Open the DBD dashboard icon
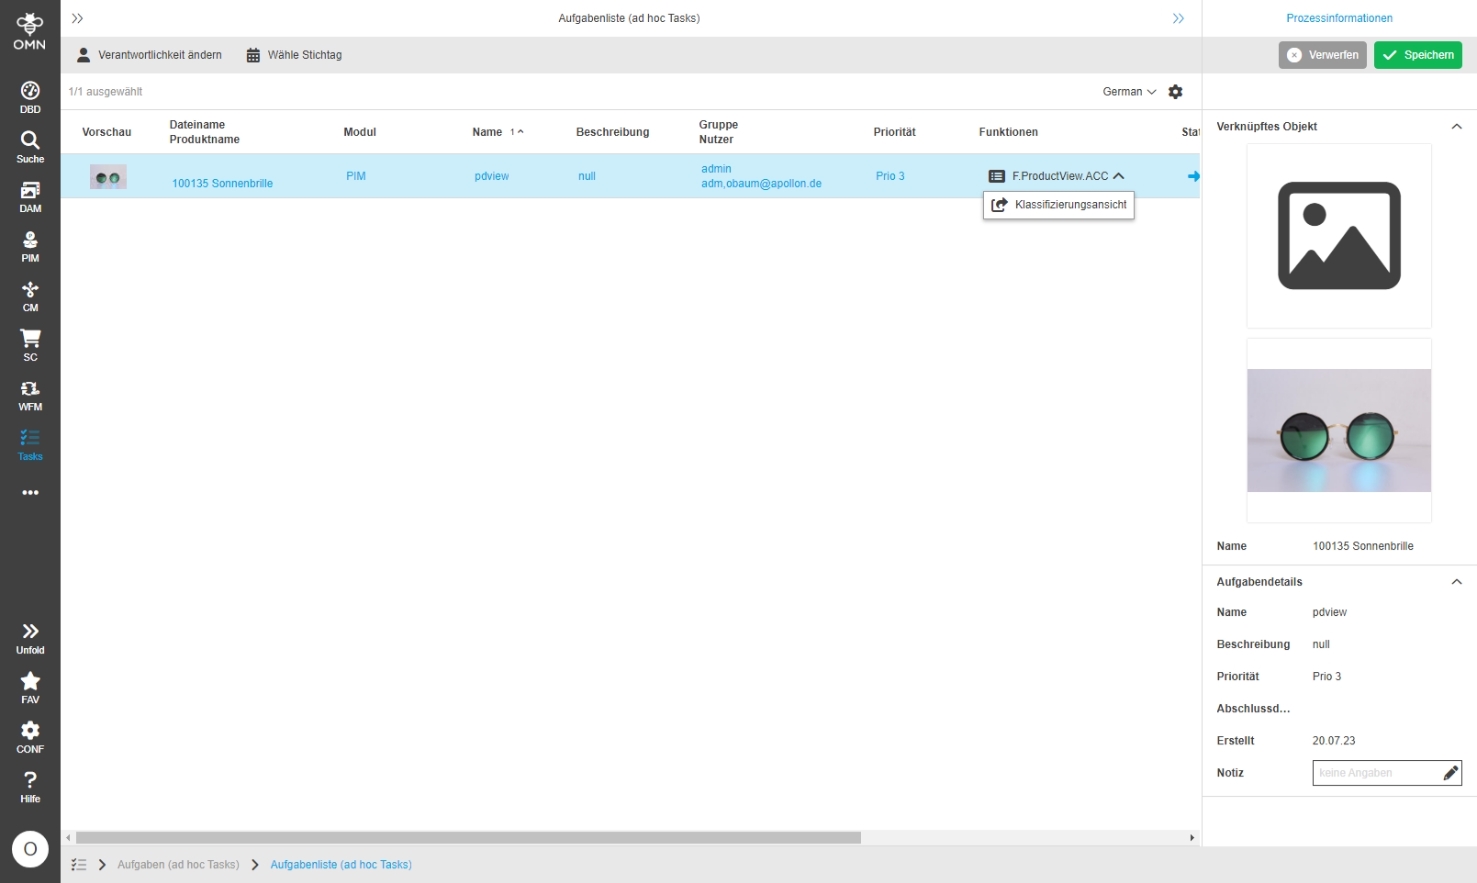Image resolution: width=1477 pixels, height=883 pixels. [x=30, y=96]
